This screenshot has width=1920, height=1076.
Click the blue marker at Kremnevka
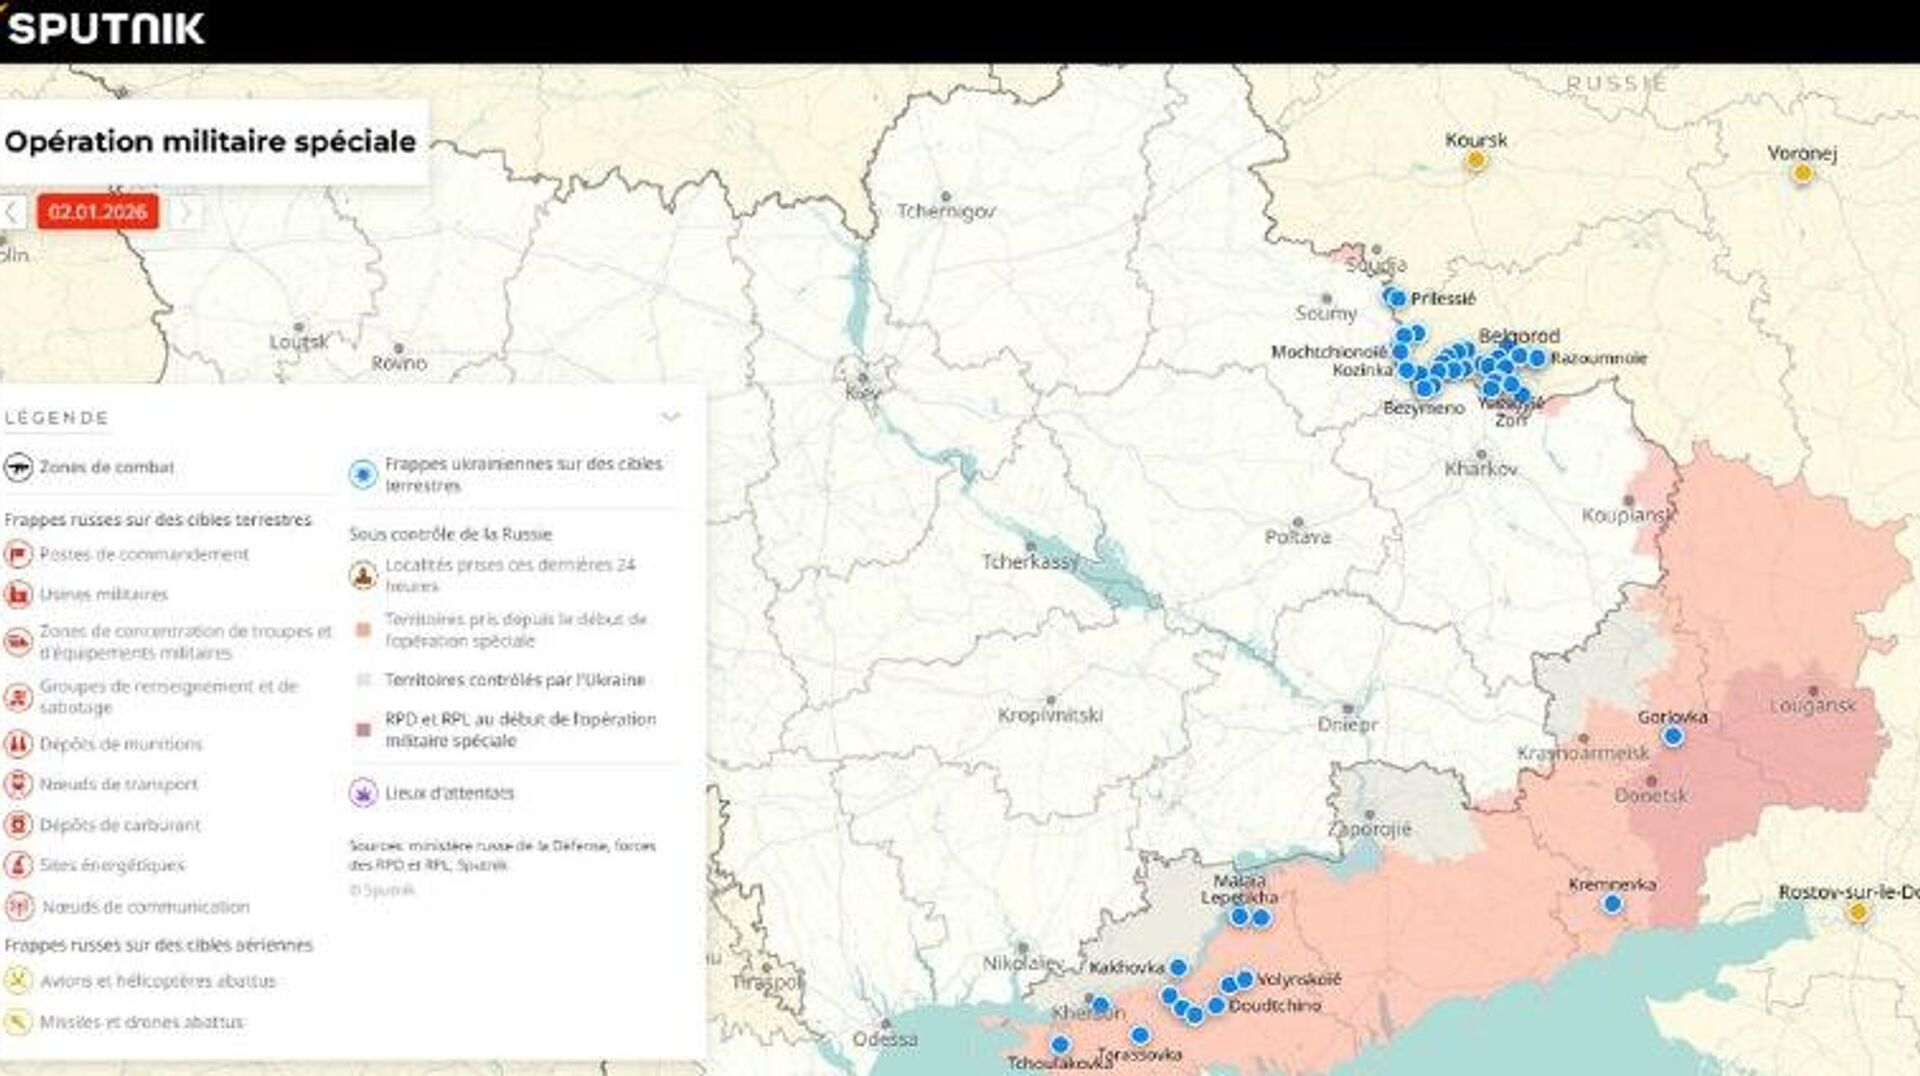(x=1612, y=904)
